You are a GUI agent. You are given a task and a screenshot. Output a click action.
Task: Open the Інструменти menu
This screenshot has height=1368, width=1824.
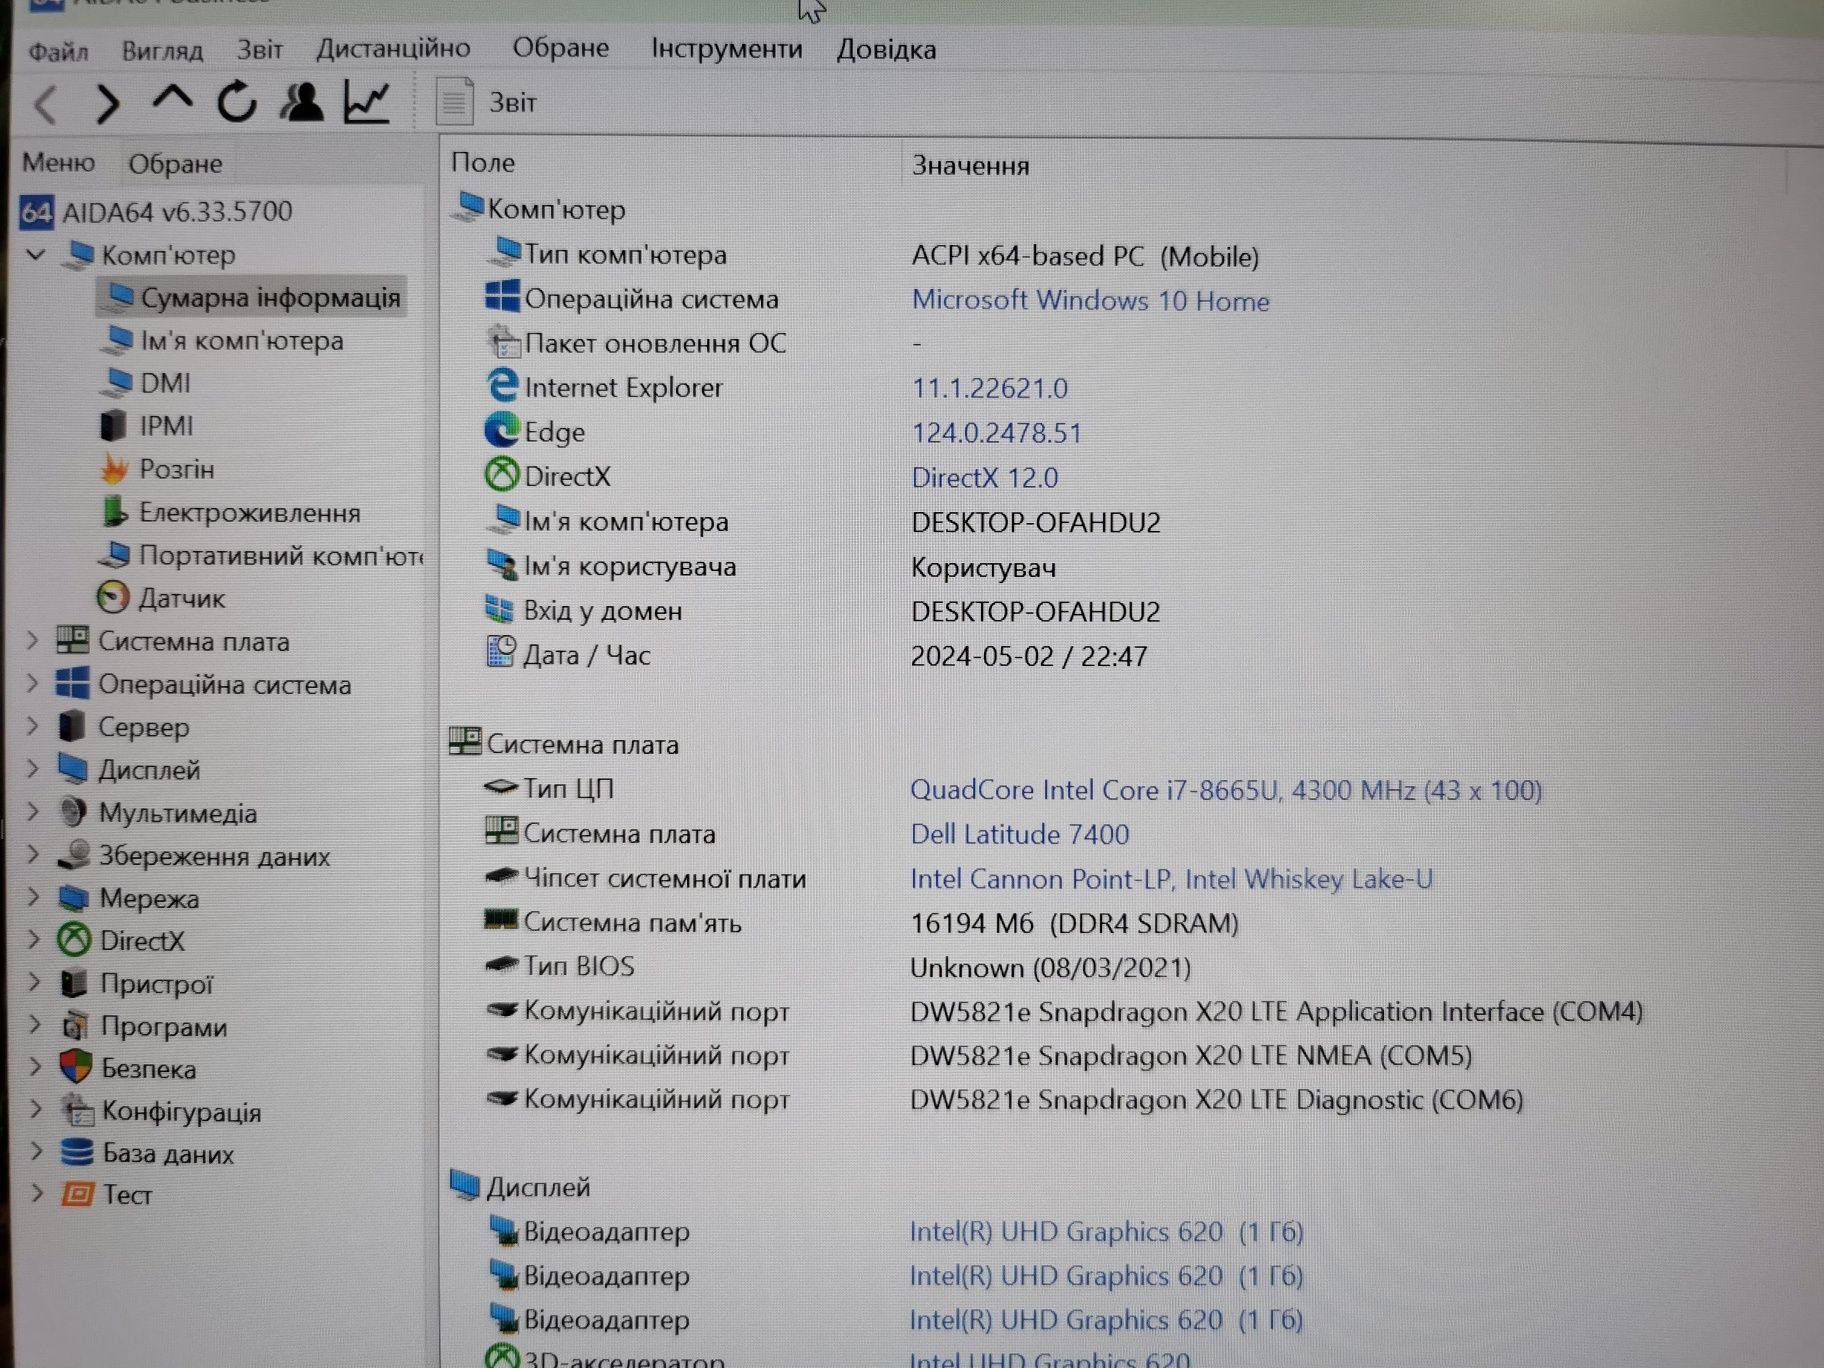(726, 48)
